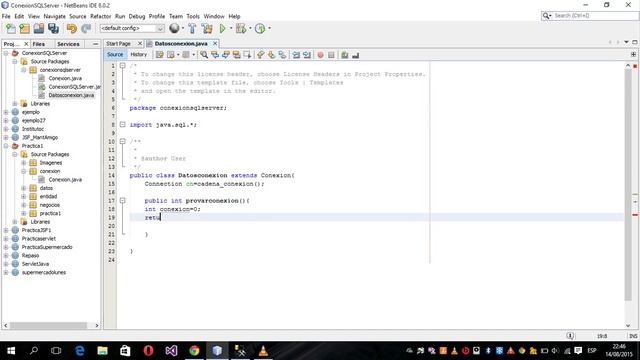Click the Undo arrow icon
The image size is (640, 360).
click(x=72, y=29)
